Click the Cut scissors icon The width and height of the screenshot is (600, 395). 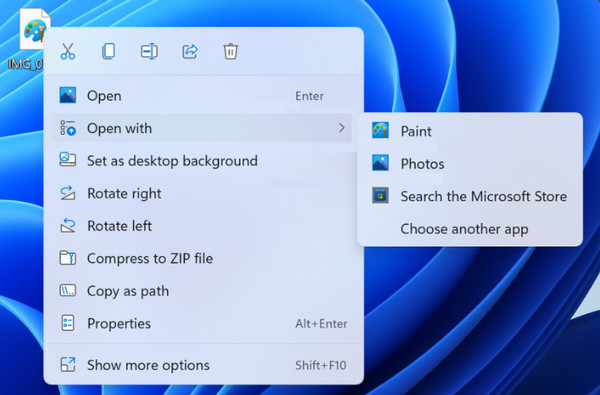point(68,51)
